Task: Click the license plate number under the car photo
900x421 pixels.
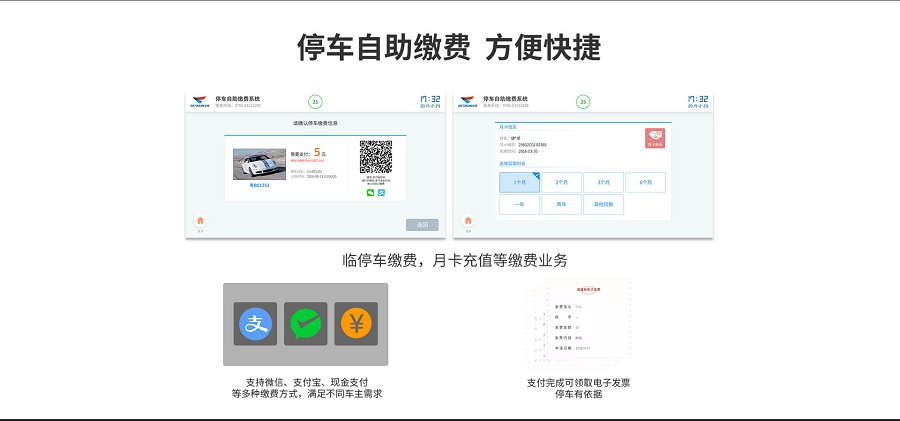Action: pos(259,185)
